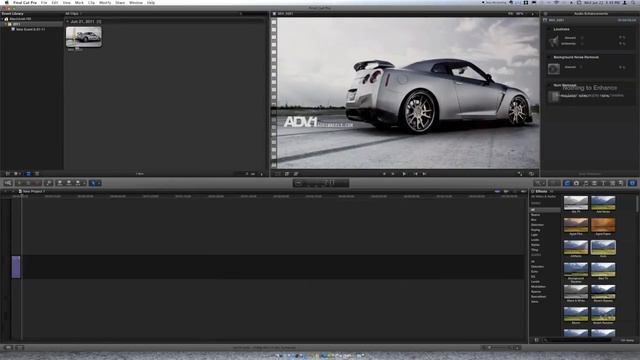640x360 pixels.
Task: Open the File menu
Action: coord(44,2)
